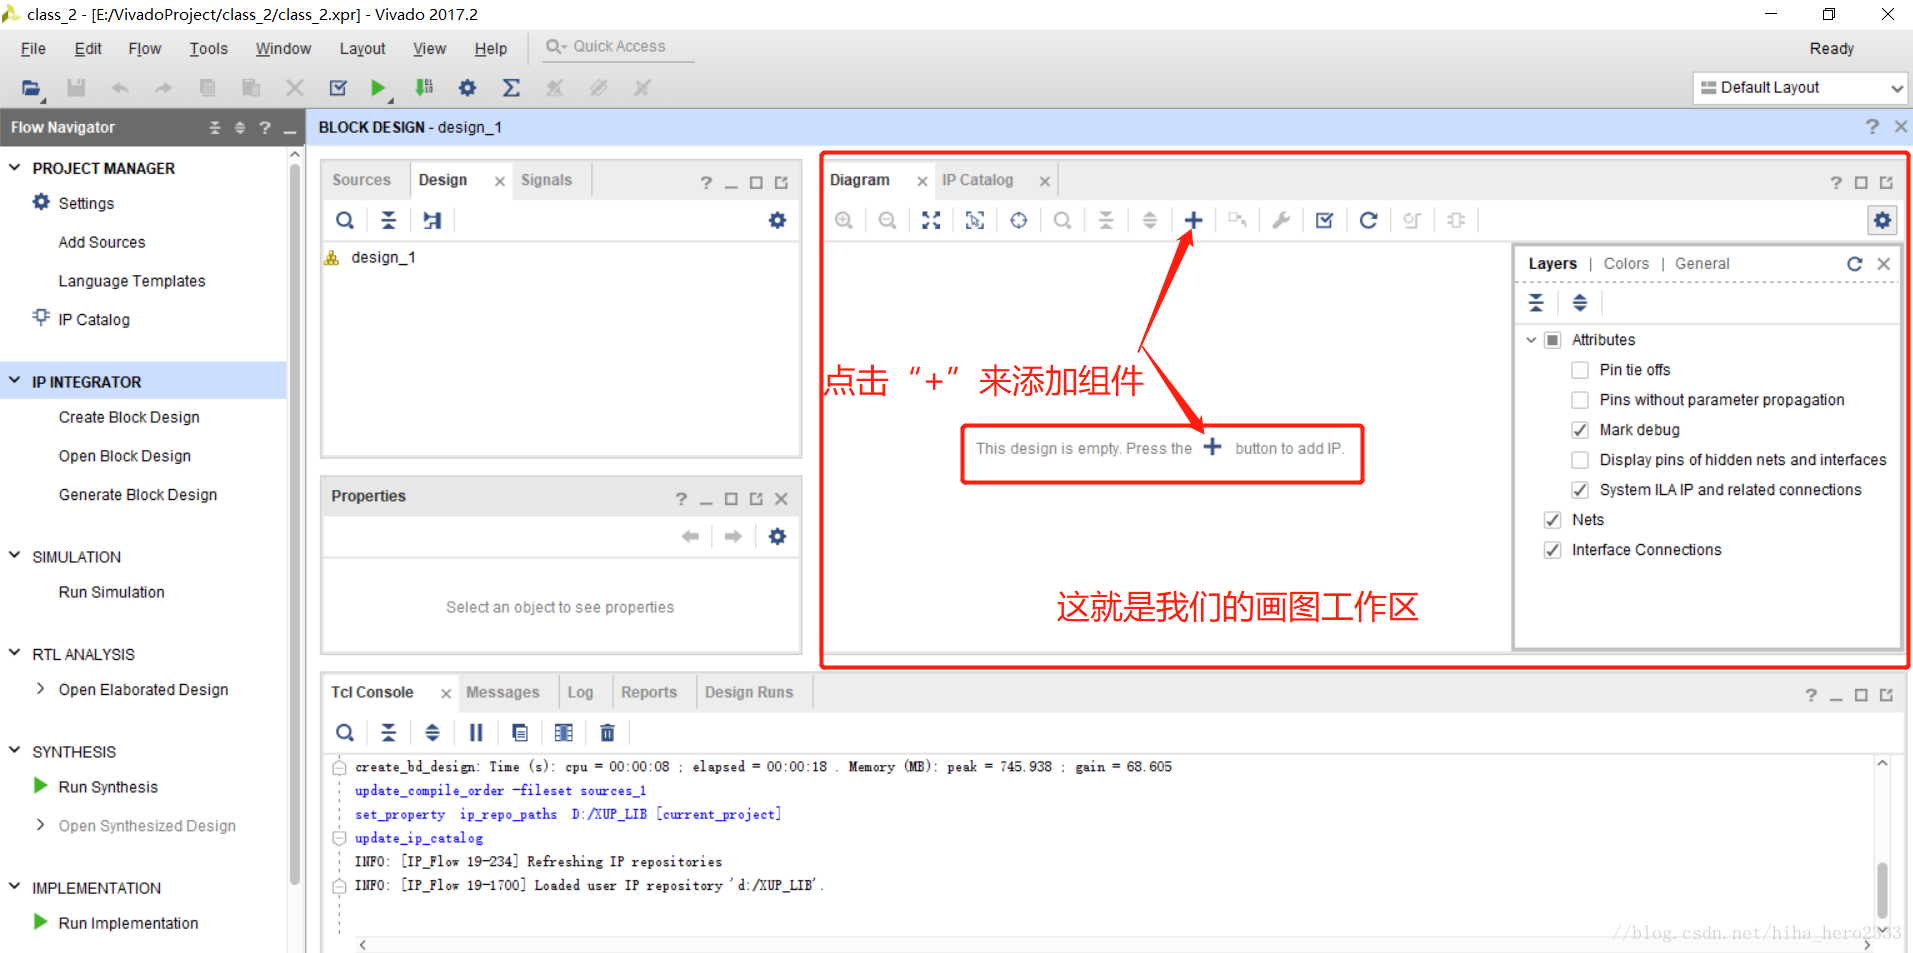Collapse all items in Layers panel
This screenshot has height=953, width=1913.
[x=1536, y=302]
